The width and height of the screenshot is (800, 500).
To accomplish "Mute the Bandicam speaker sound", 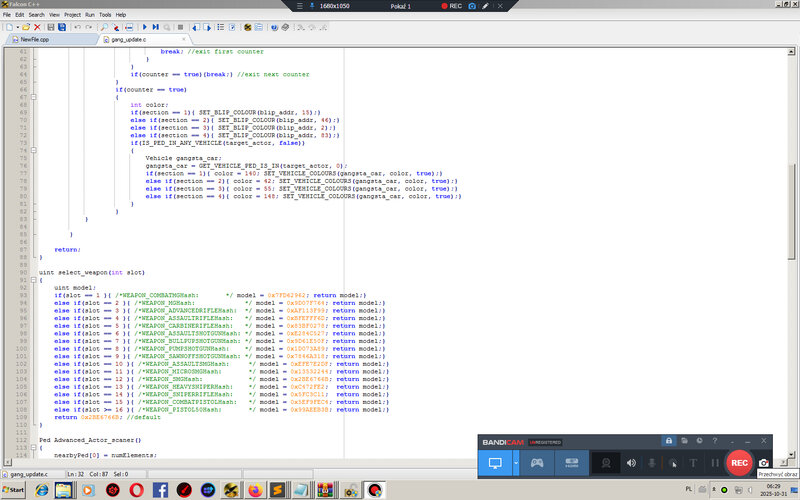I will [x=631, y=463].
